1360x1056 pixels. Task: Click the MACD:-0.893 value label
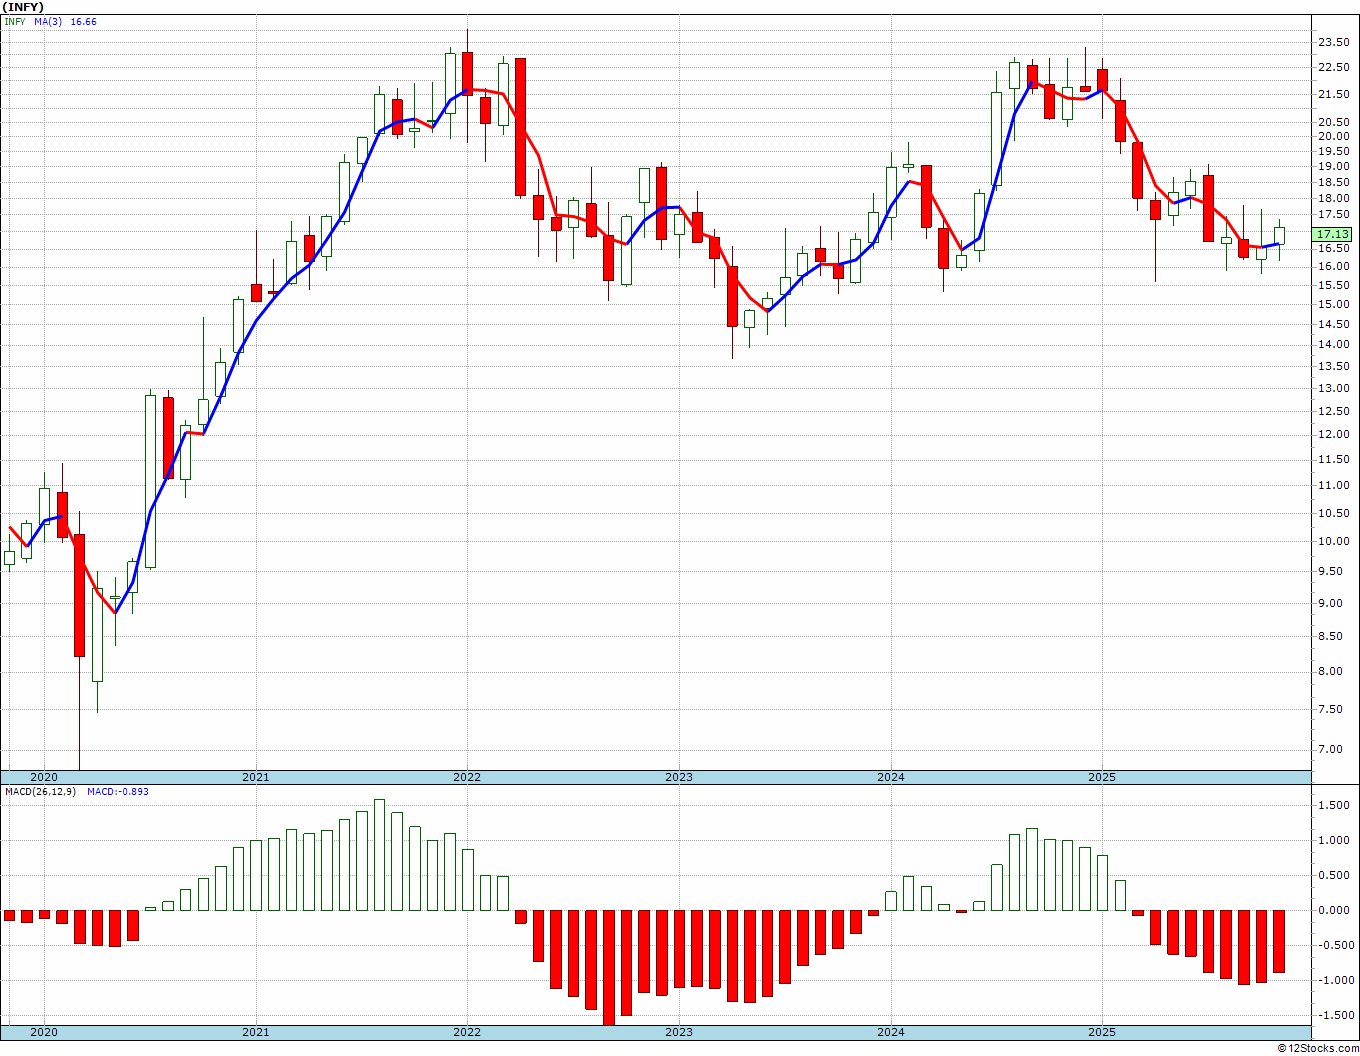click(117, 792)
